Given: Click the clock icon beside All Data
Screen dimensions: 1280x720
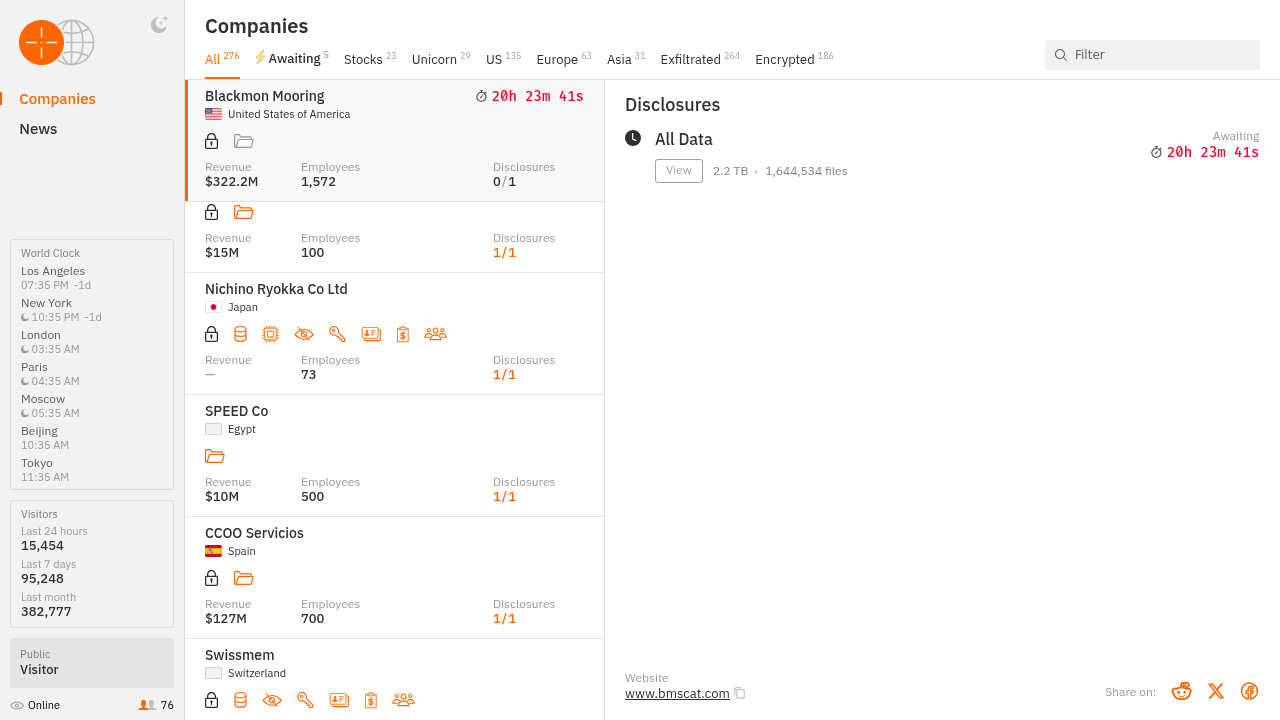Looking at the screenshot, I should 633,138.
